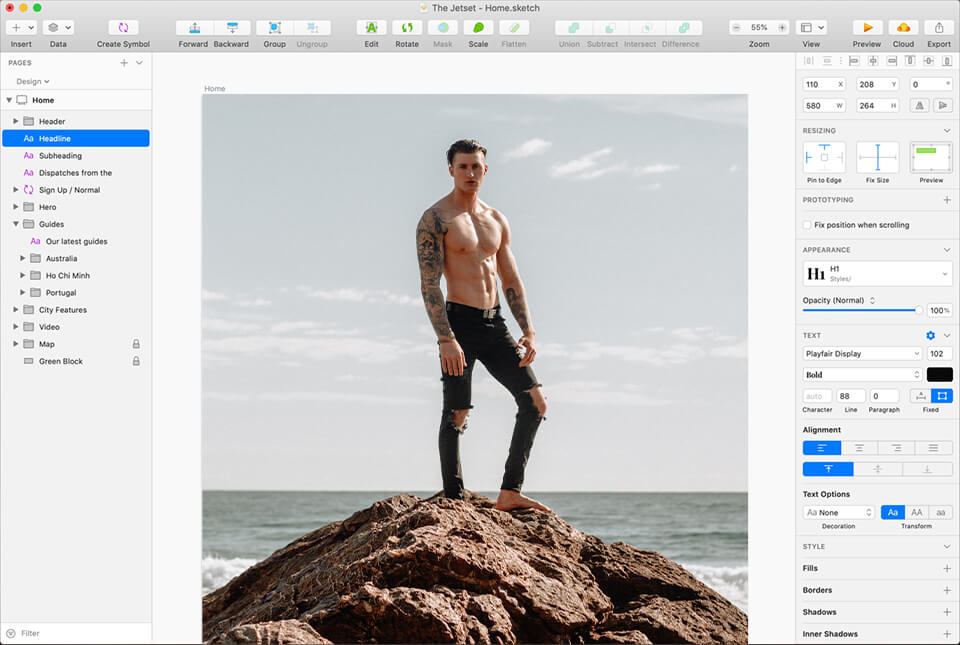
Task: Expand the Ho Chi Minh group
Action: coord(23,275)
